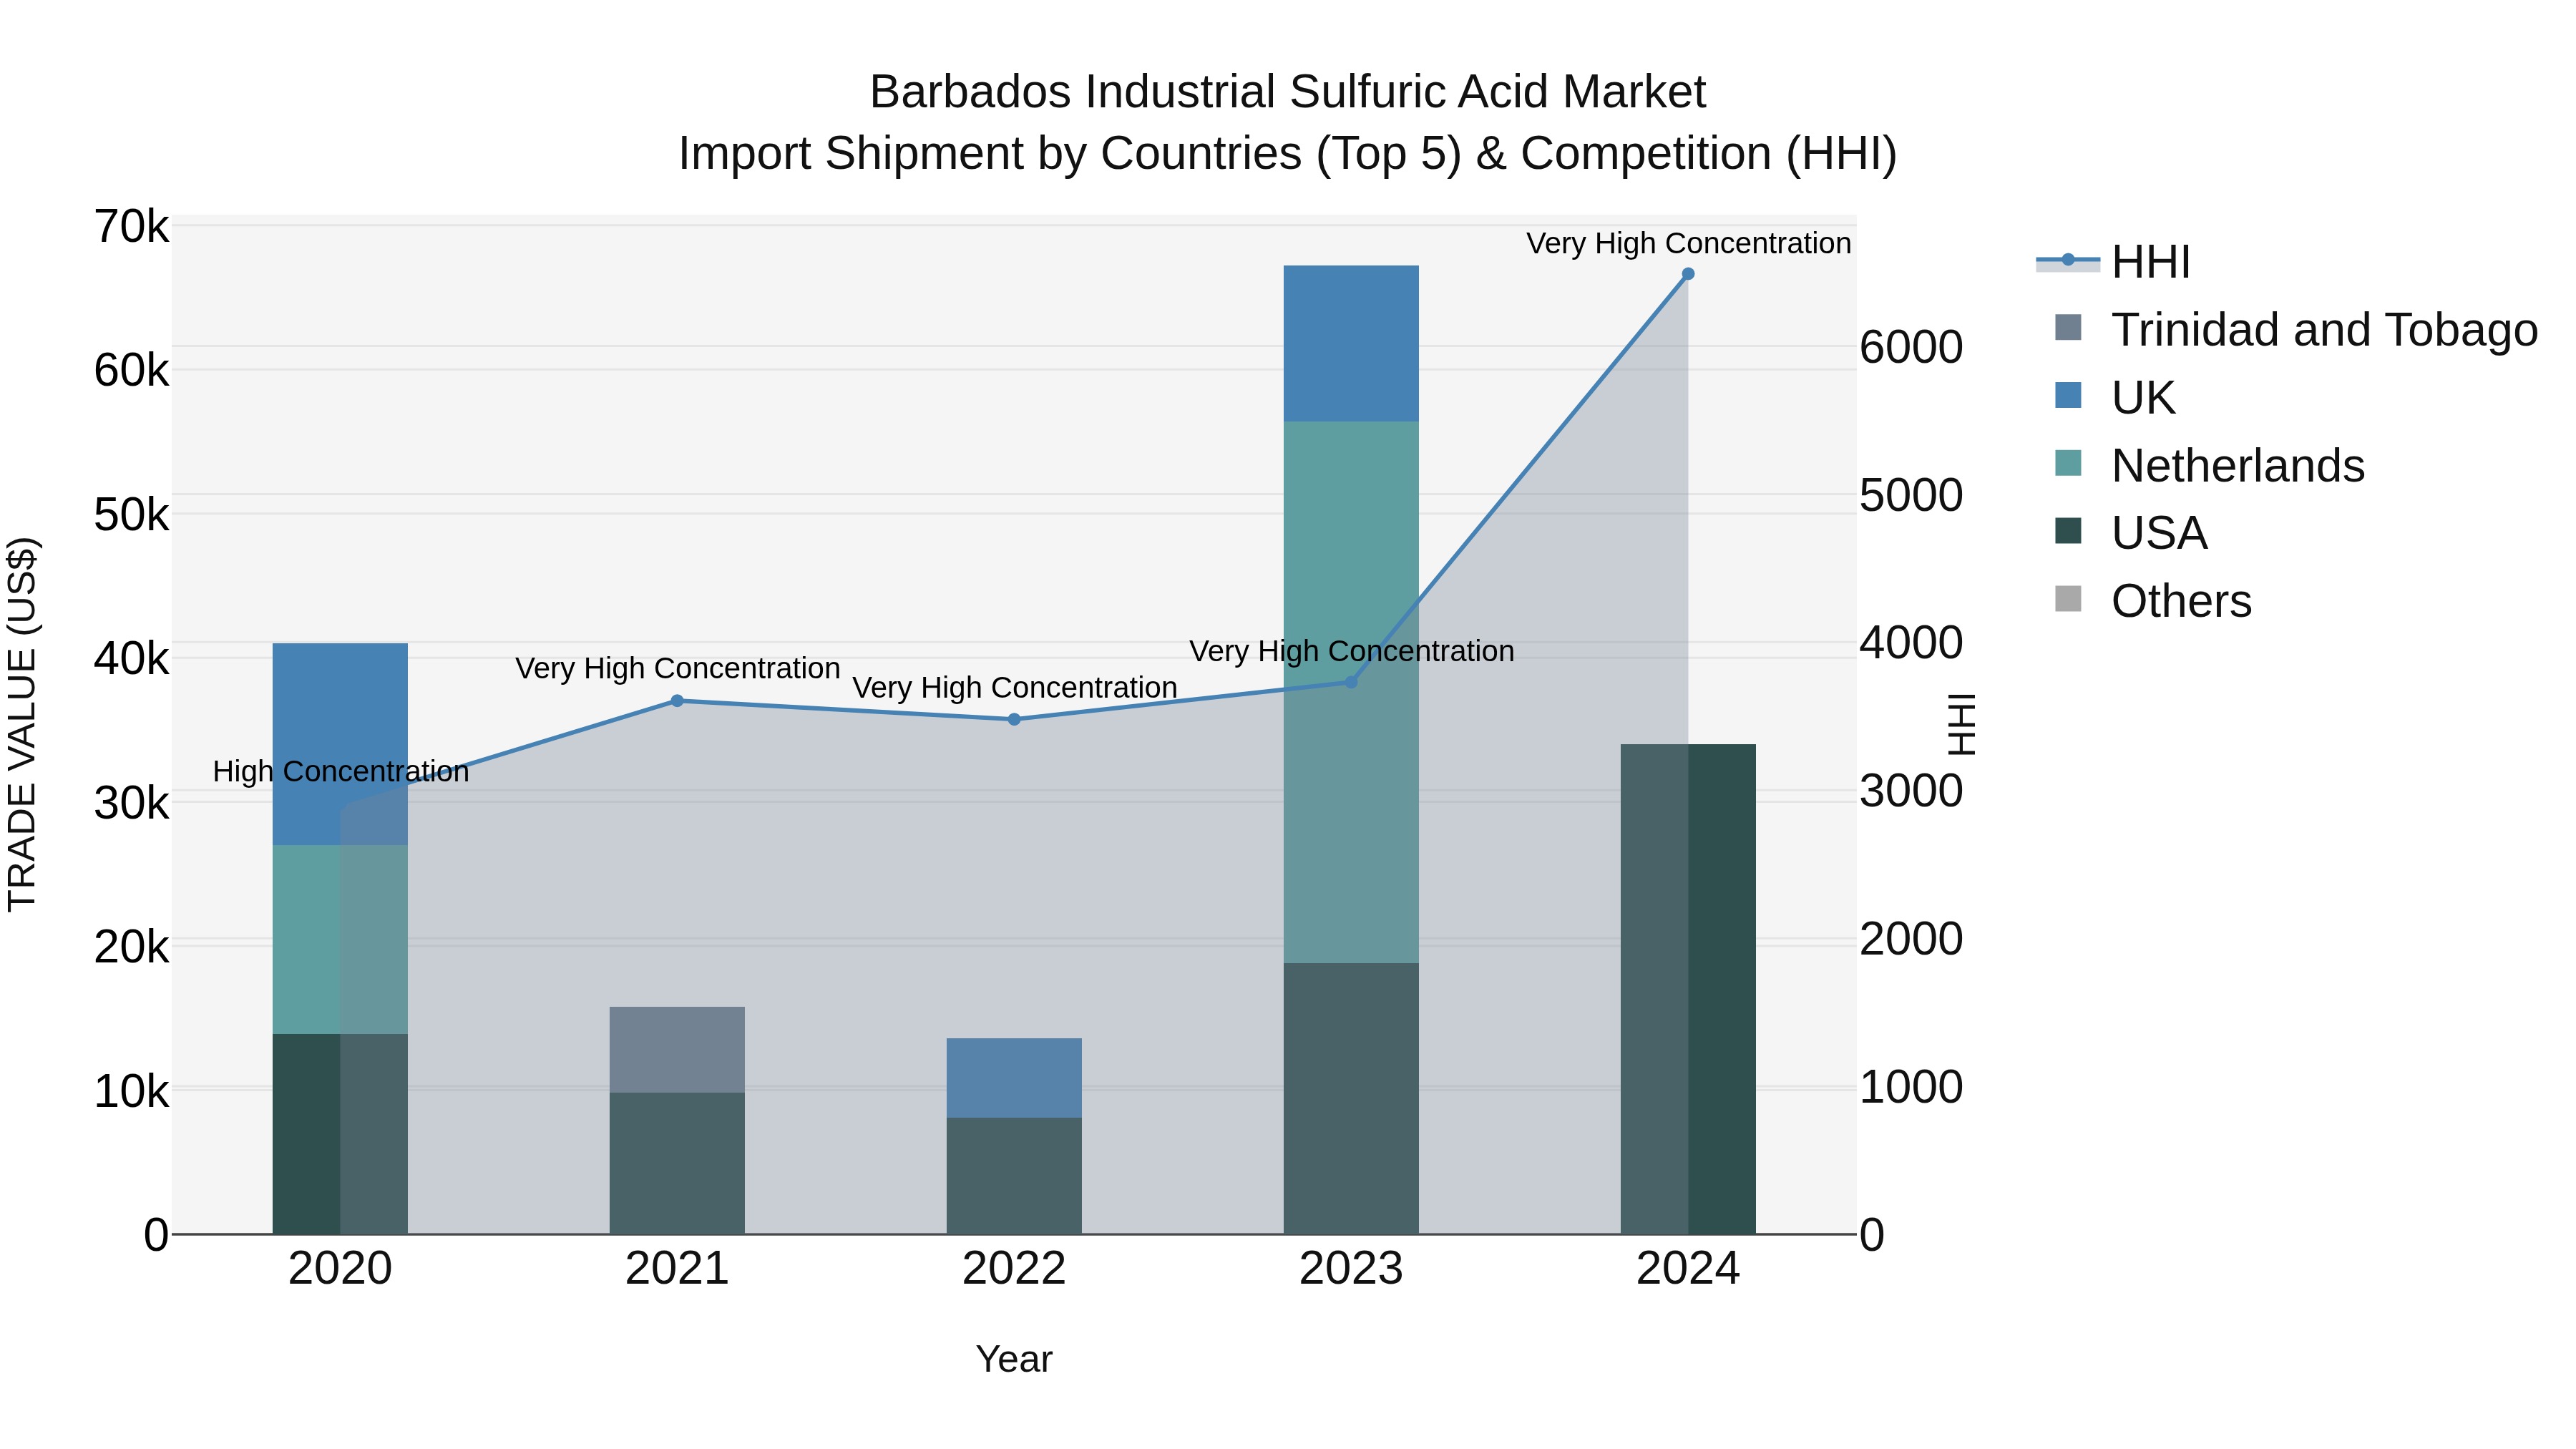This screenshot has height=1449, width=2576.
Task: Click the UK segment of 2023 bar
Action: (x=1351, y=344)
